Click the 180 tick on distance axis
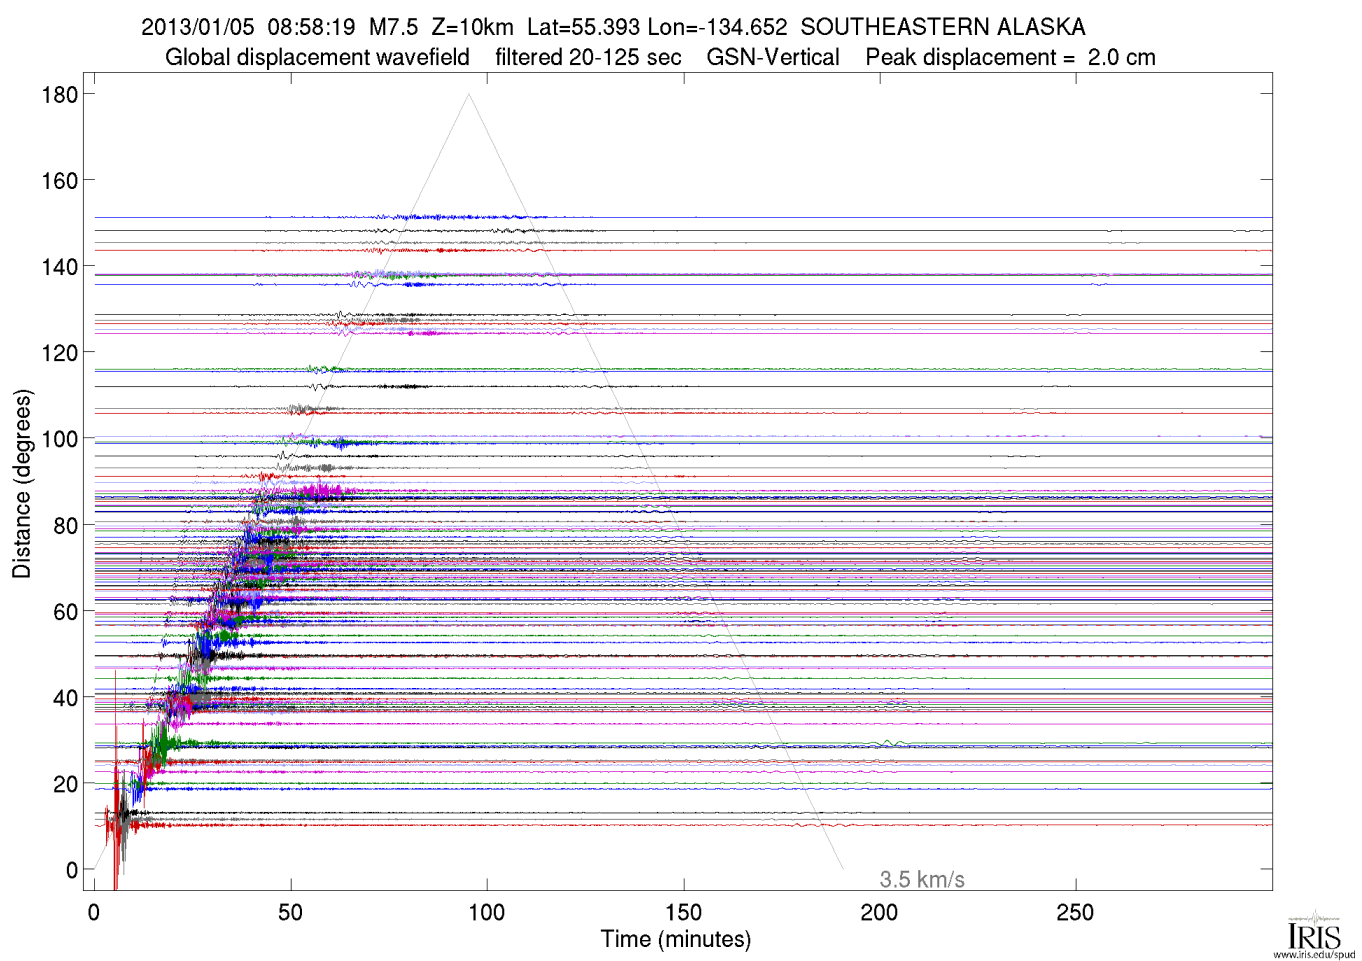 coord(59,95)
